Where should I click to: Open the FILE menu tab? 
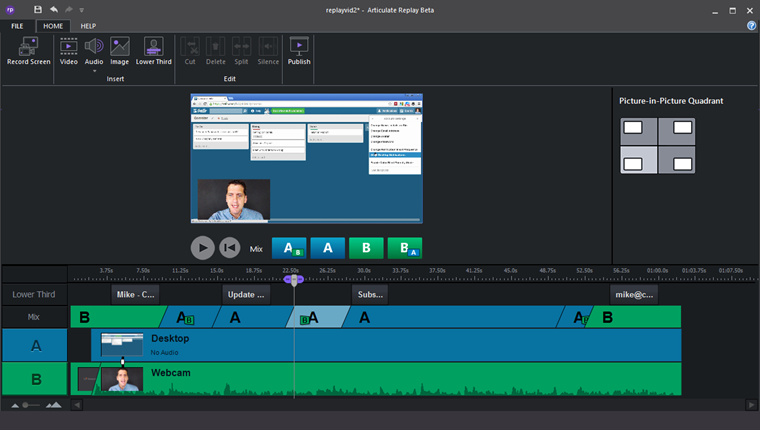(17, 25)
